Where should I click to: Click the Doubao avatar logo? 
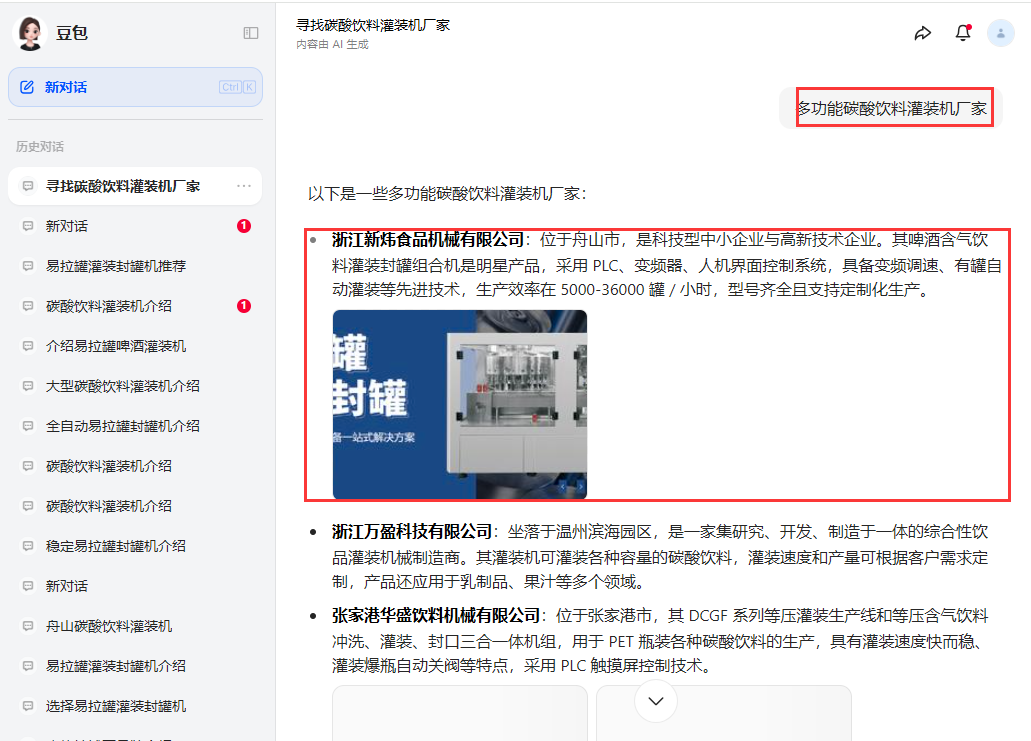tap(30, 33)
